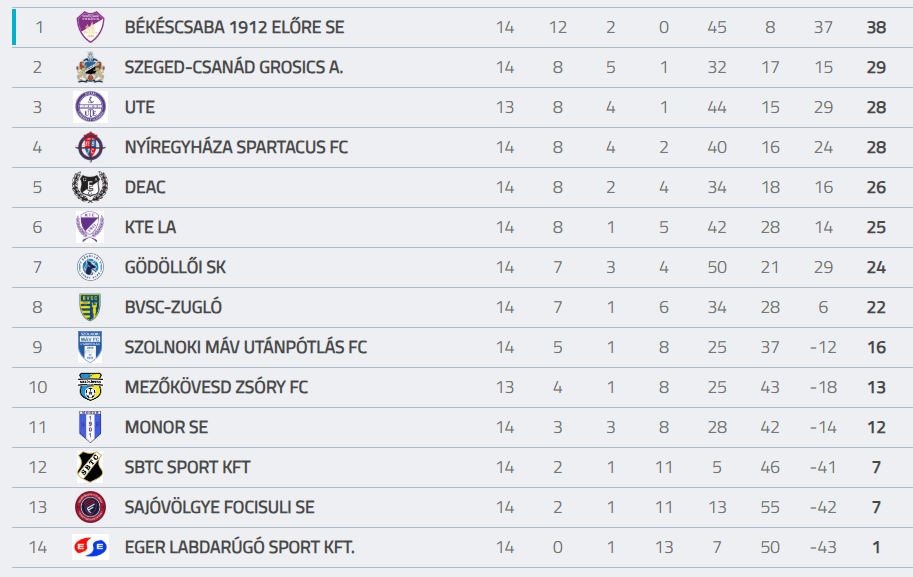Select the Gödöllői SK team name
The image size is (913, 577).
point(175,267)
